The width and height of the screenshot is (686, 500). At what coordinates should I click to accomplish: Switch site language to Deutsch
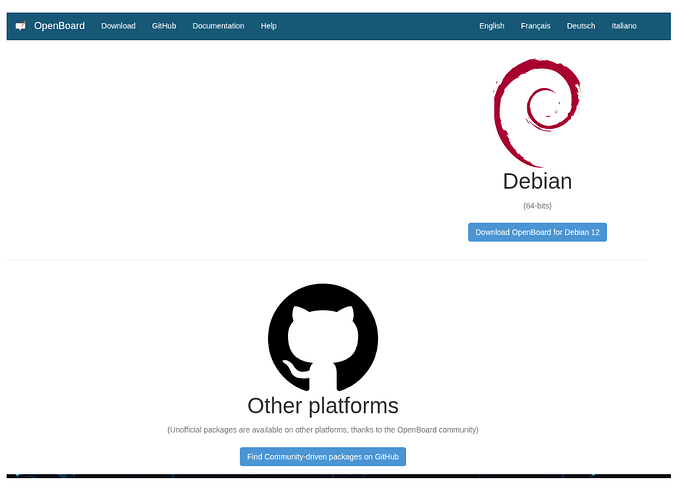click(x=581, y=26)
